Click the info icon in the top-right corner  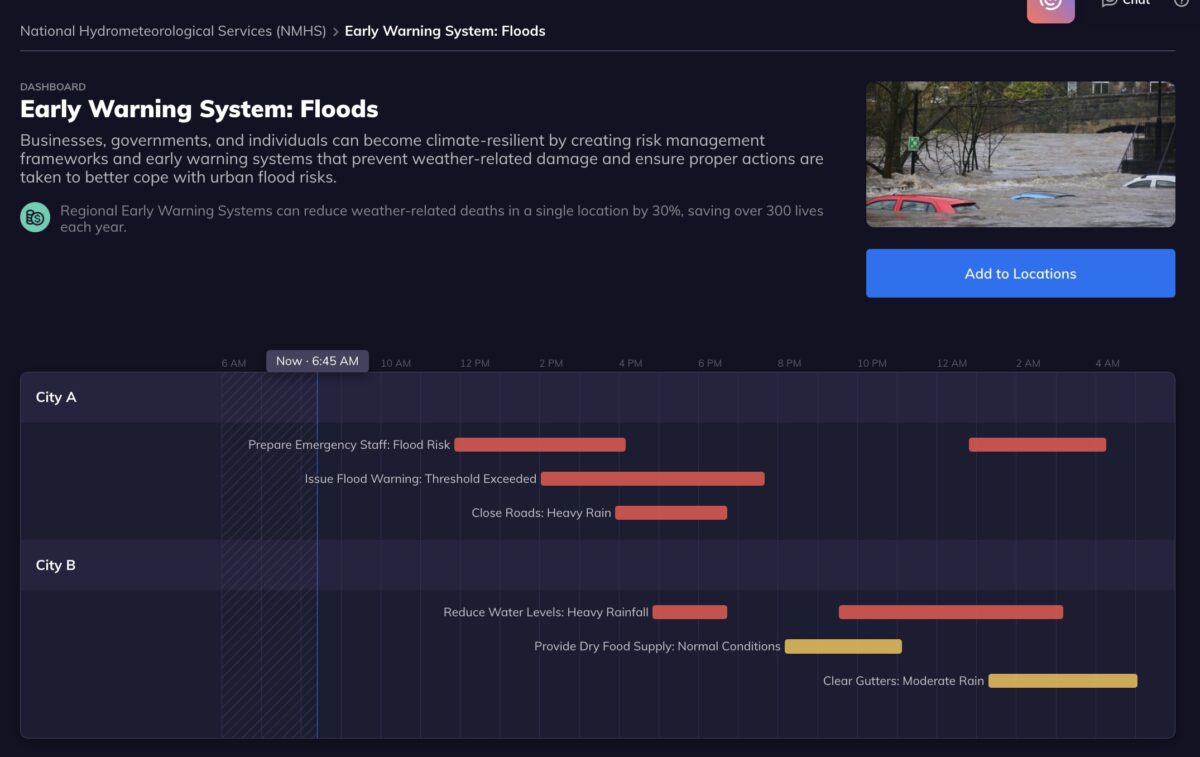click(x=1181, y=3)
